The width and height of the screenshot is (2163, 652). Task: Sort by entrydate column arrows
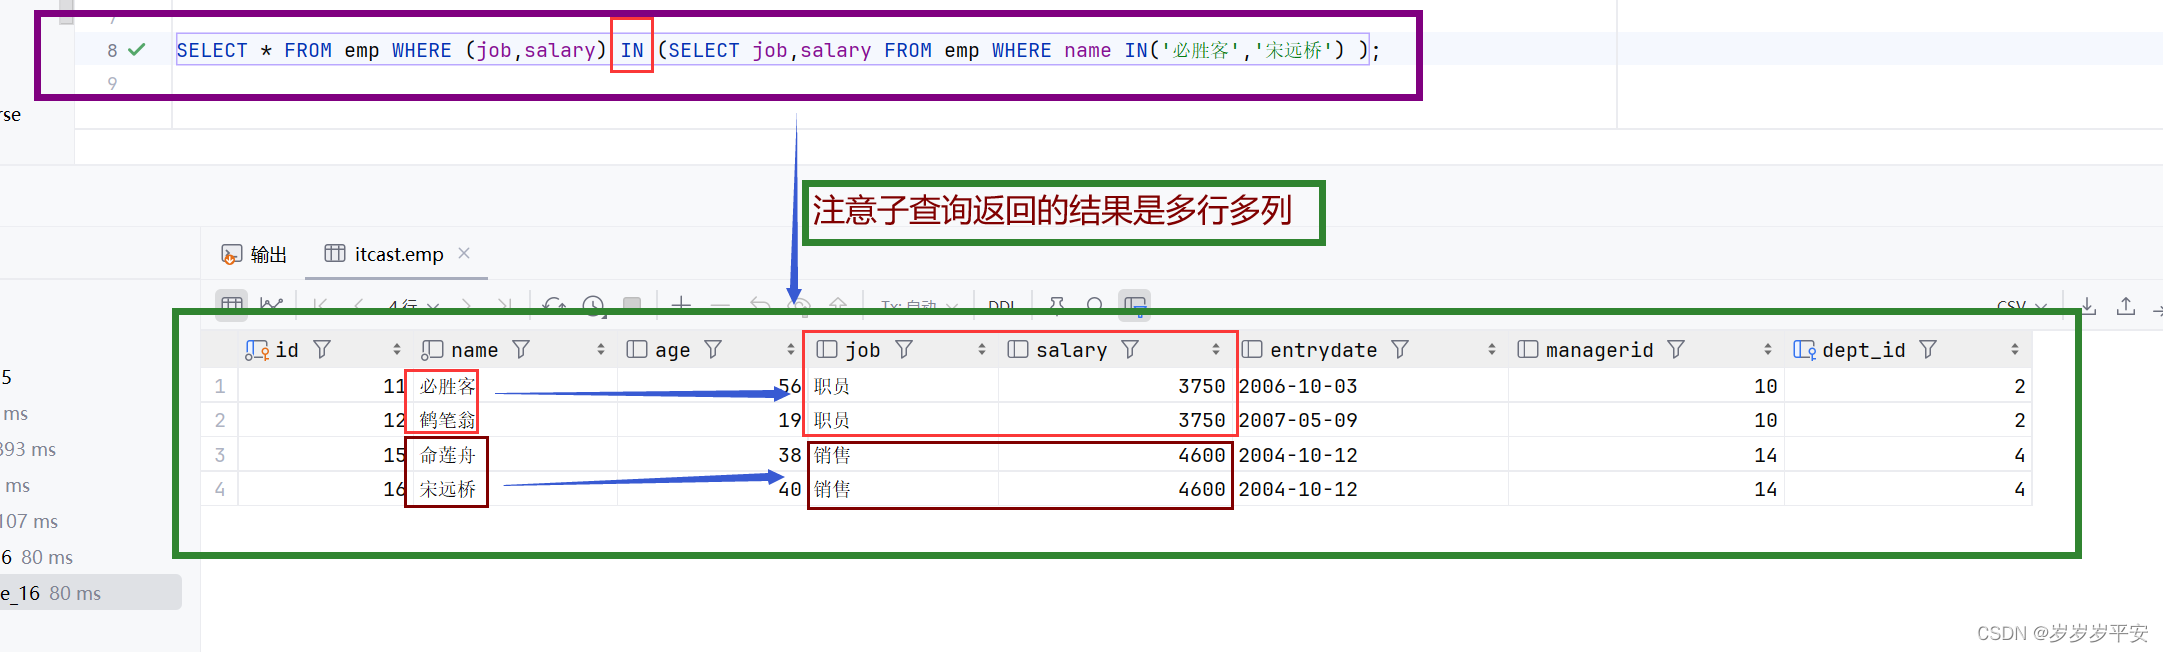1492,349
